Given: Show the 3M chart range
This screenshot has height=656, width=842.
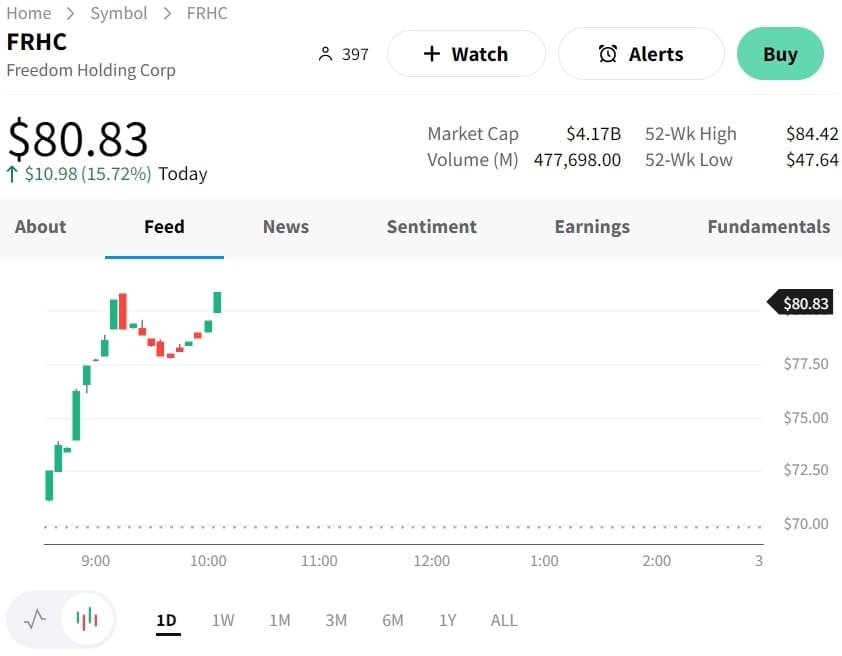Looking at the screenshot, I should (x=336, y=620).
